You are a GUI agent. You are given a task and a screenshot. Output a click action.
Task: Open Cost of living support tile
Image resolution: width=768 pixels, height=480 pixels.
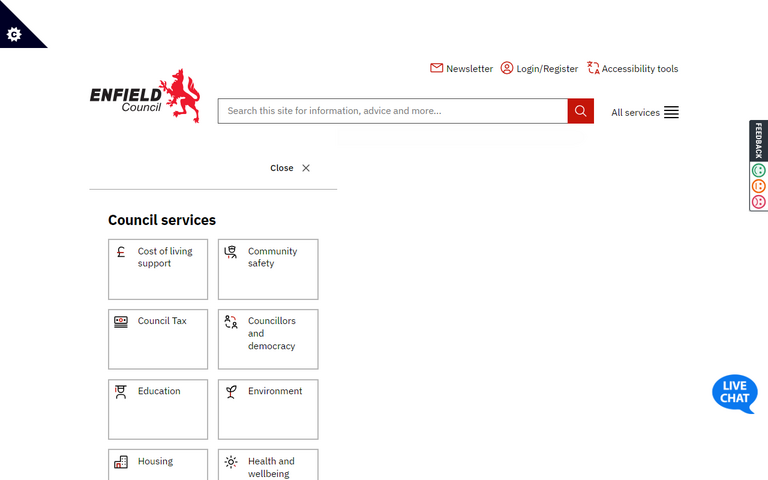tap(158, 269)
